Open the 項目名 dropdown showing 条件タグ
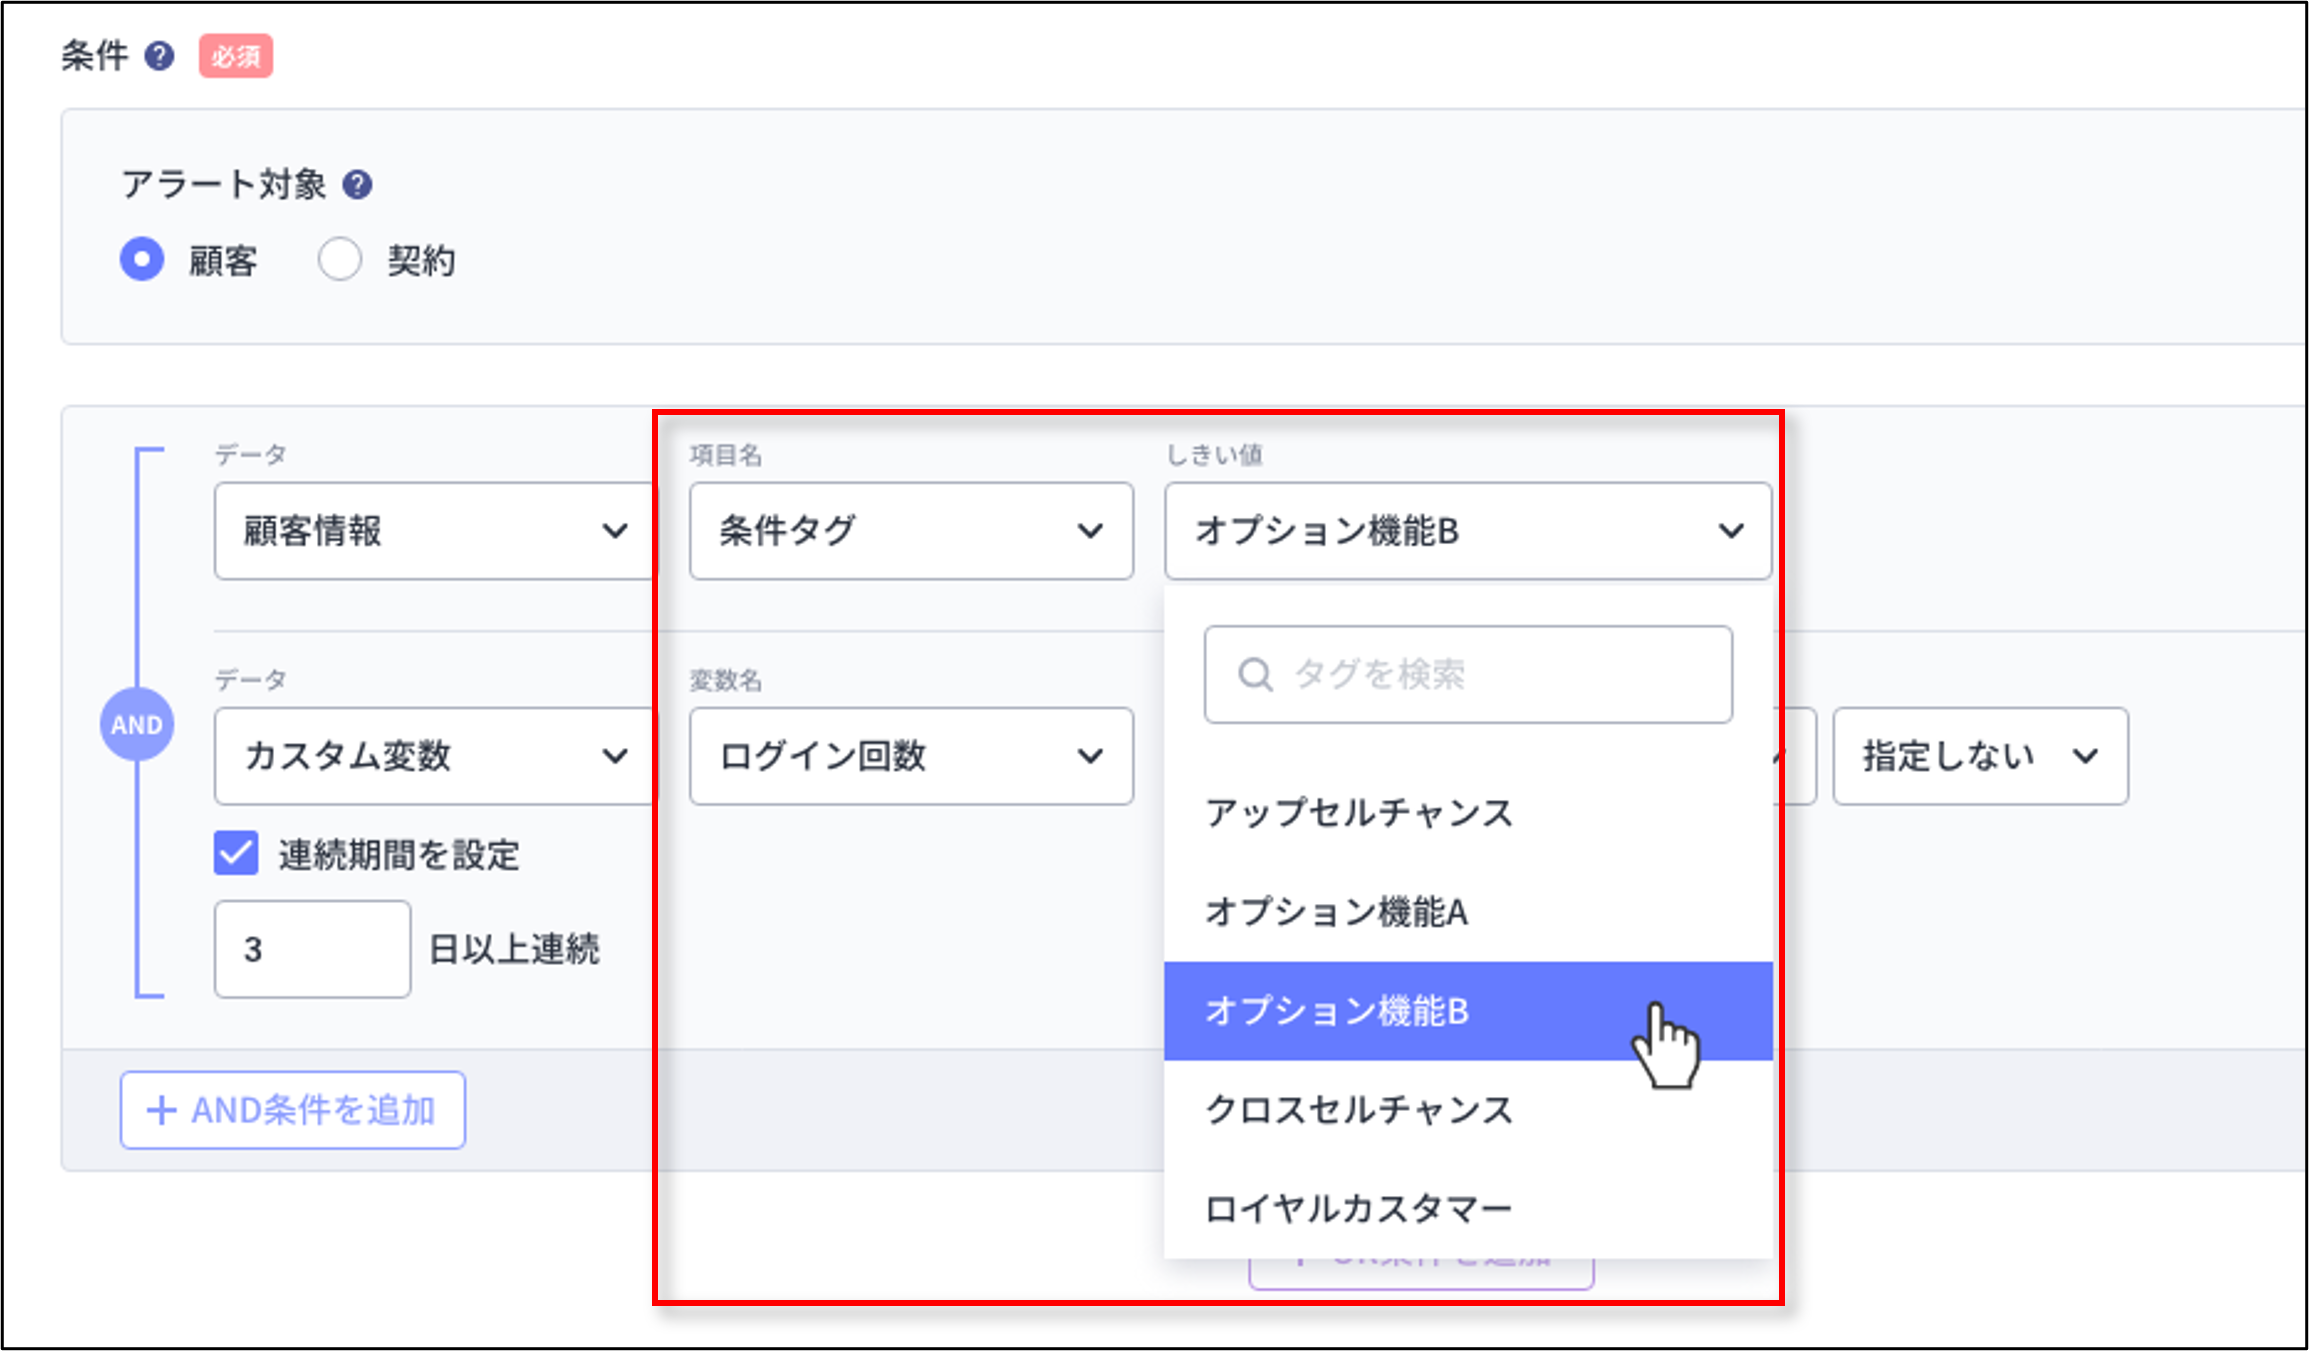This screenshot has width=2309, height=1351. 910,531
